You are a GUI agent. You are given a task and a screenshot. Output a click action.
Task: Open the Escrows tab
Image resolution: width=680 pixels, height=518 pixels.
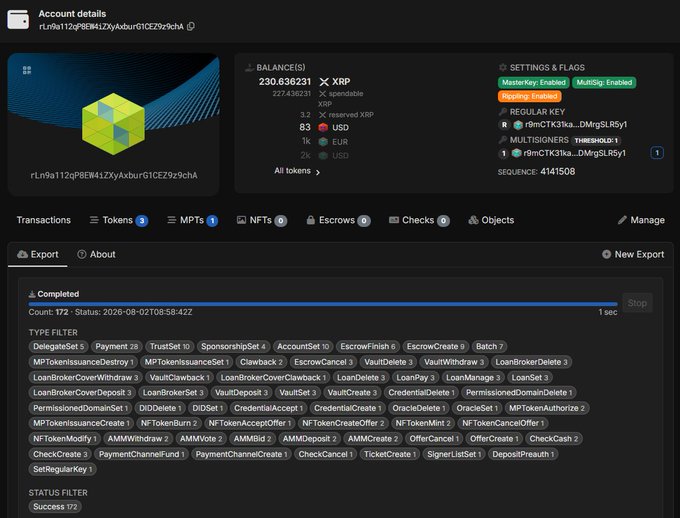[338, 220]
